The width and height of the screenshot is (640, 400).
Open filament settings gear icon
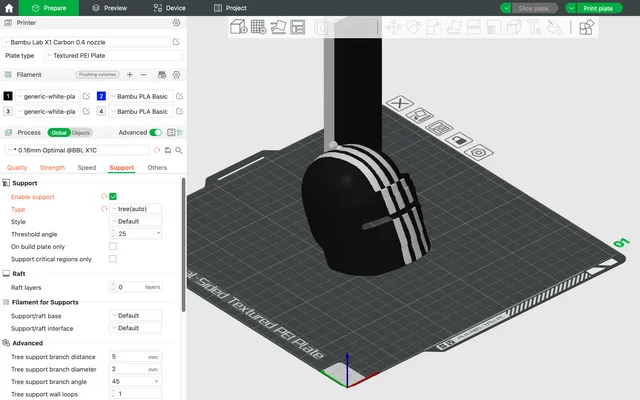click(176, 74)
